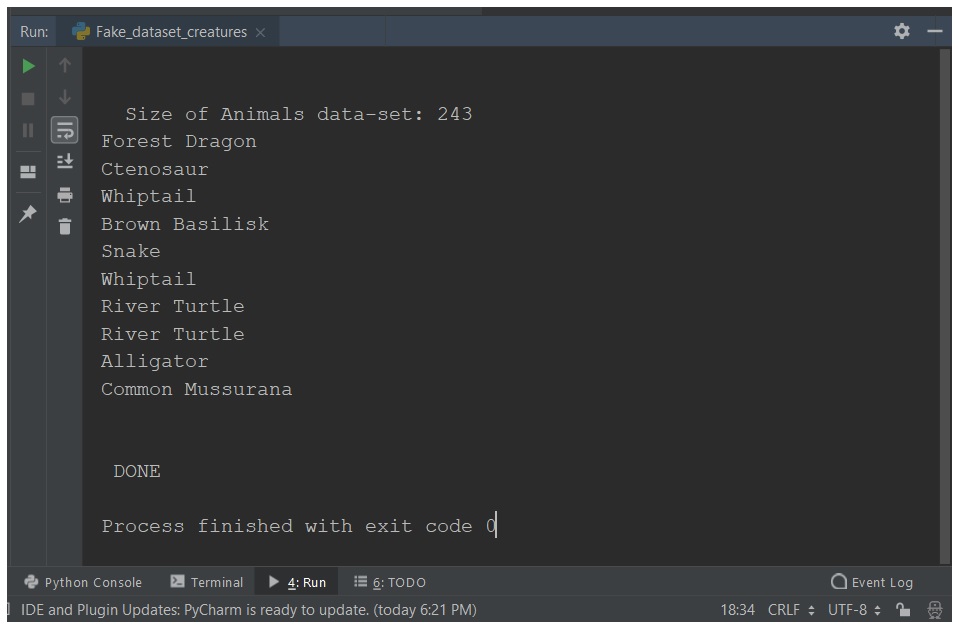This screenshot has height=627, width=959.
Task: Click the Stop process square icon
Action: click(x=28, y=98)
